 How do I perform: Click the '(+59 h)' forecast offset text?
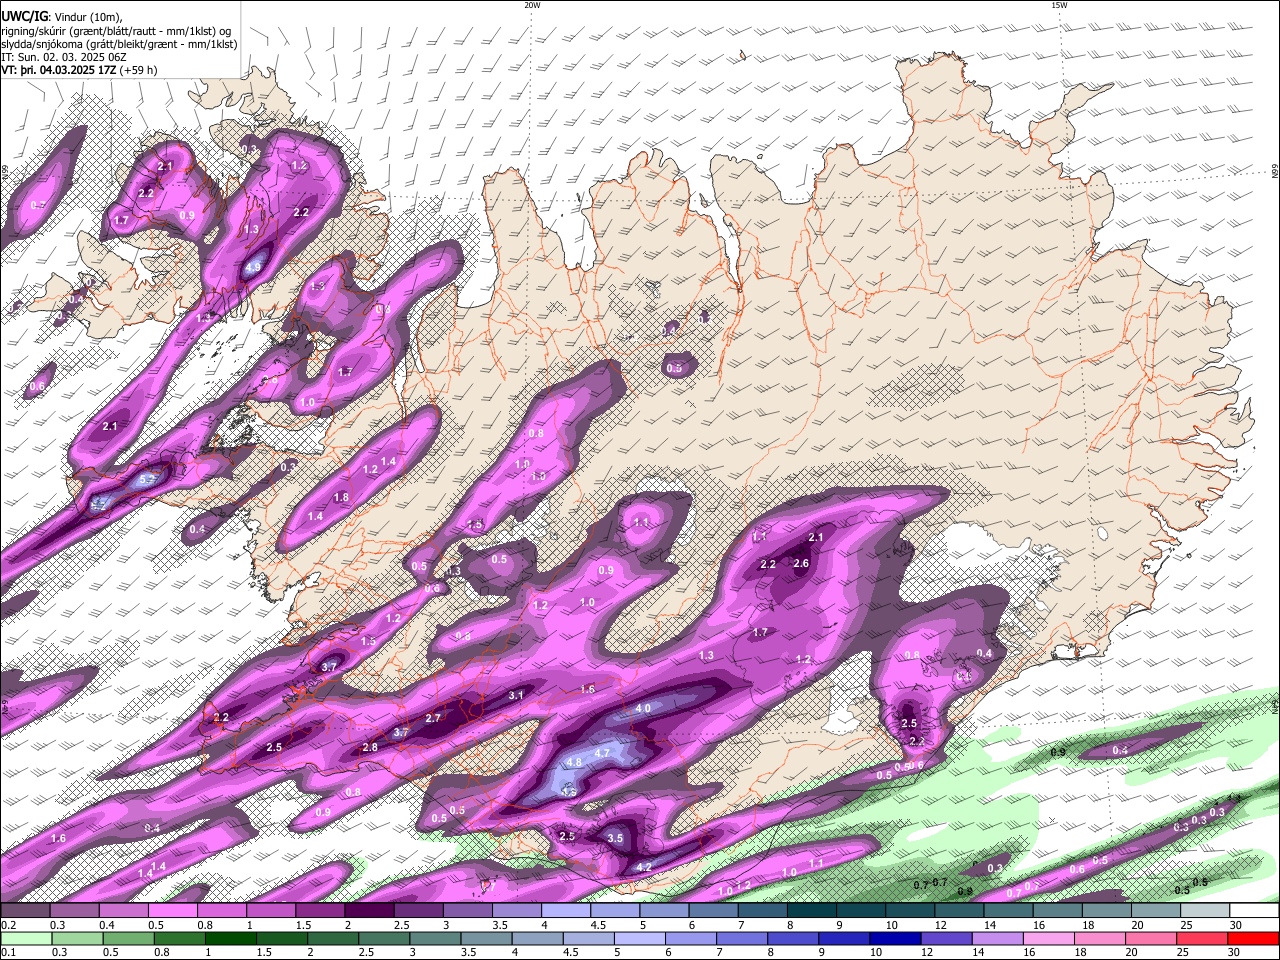(x=138, y=70)
